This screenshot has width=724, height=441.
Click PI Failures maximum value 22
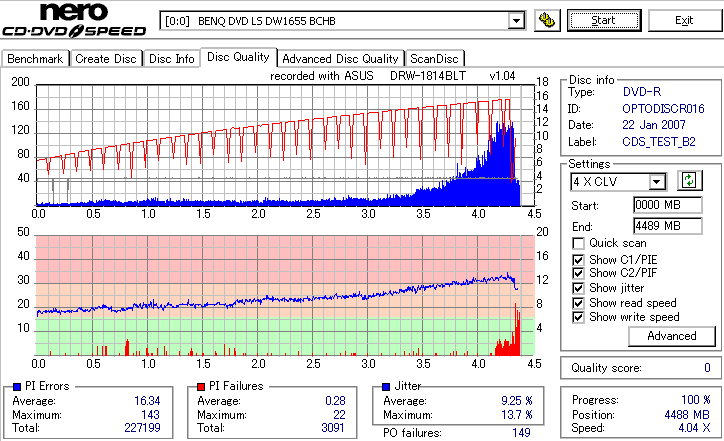[x=339, y=415]
